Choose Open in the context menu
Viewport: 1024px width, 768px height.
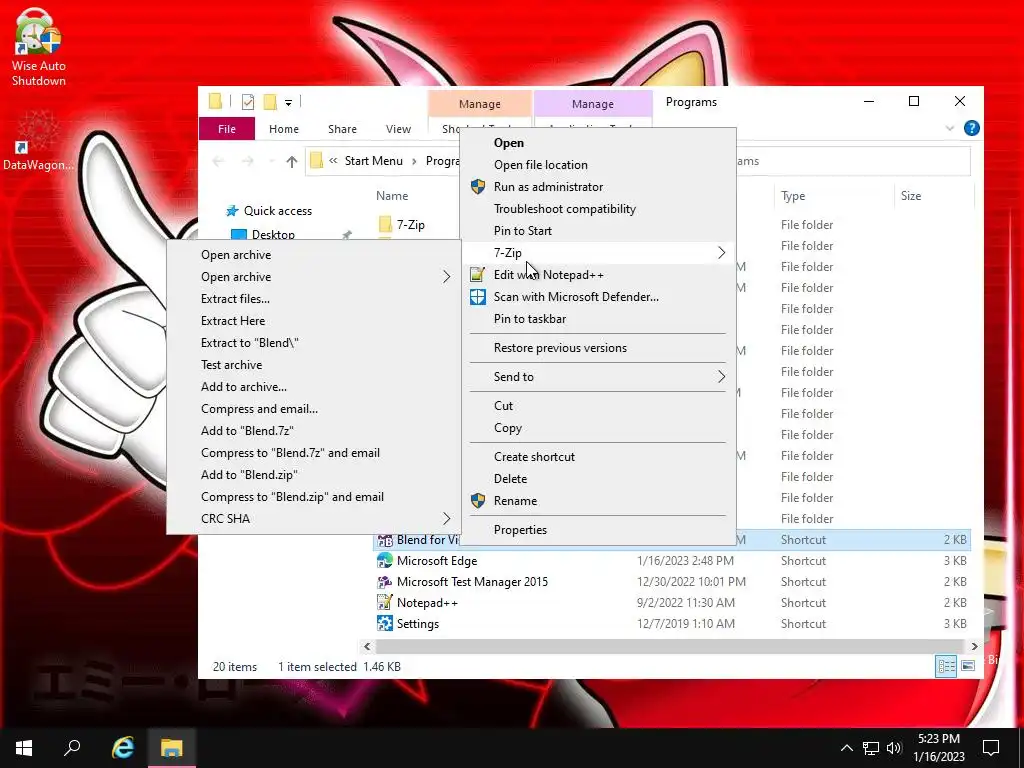click(599, 143)
